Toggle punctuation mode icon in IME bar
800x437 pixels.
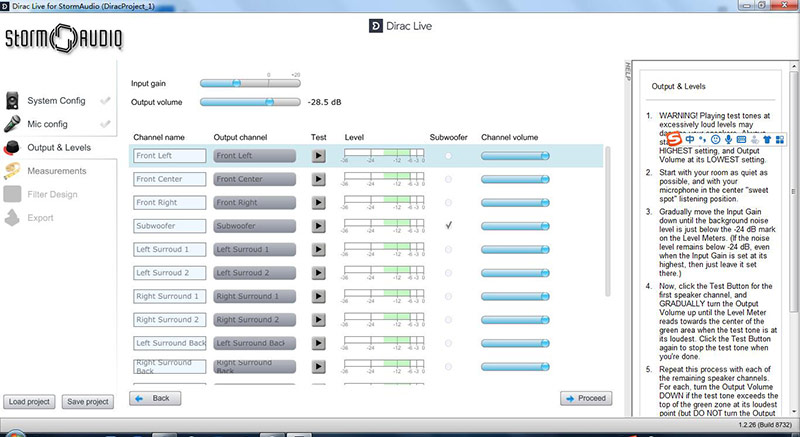tap(703, 139)
